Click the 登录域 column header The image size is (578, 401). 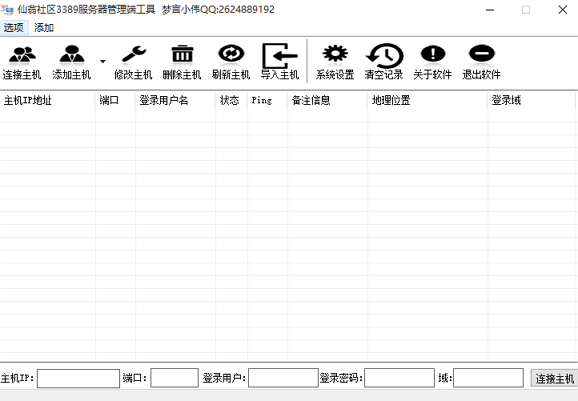point(532,100)
